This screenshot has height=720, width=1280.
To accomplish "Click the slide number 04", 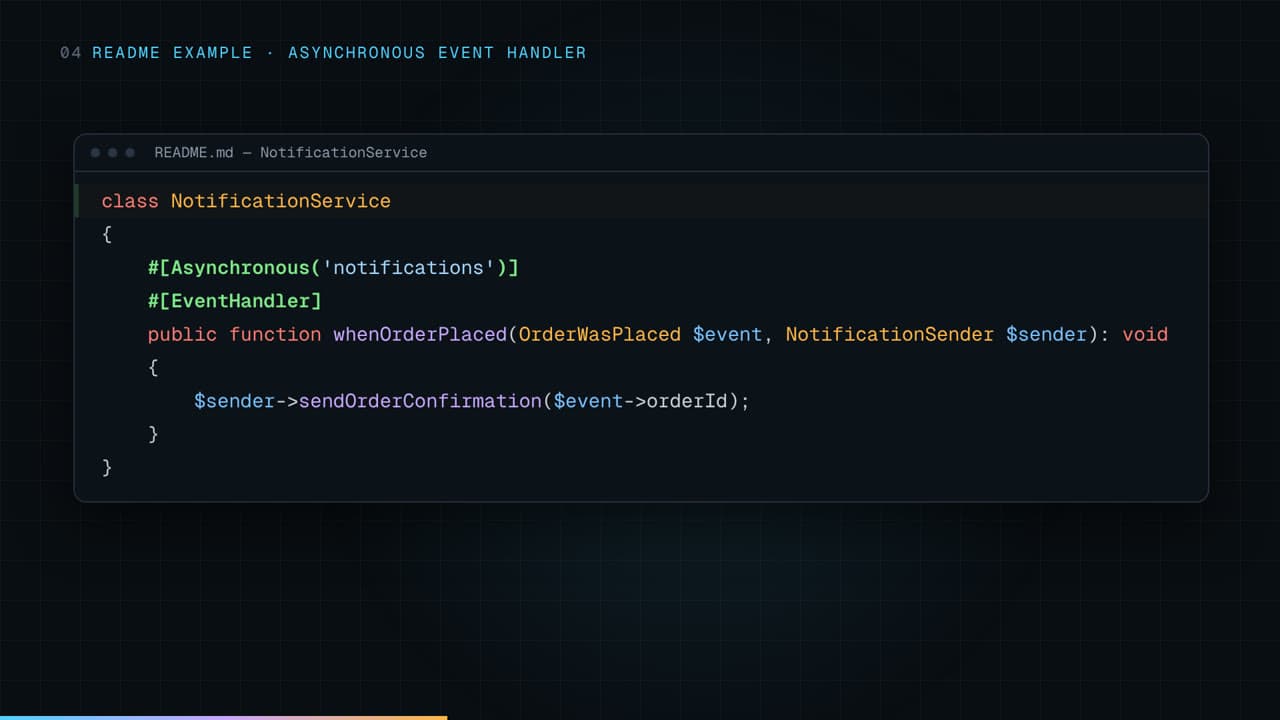I will coord(70,52).
